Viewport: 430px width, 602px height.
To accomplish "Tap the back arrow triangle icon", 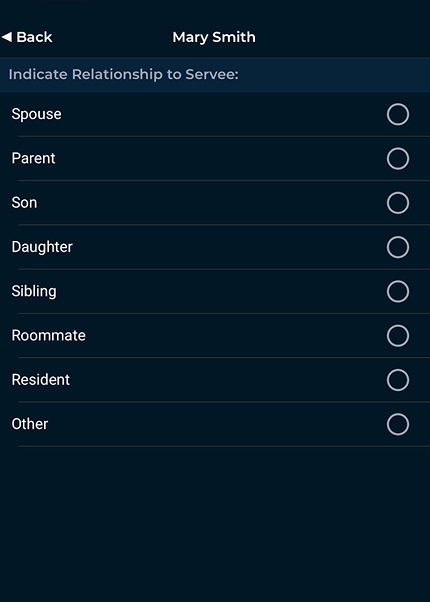I will click(7, 37).
